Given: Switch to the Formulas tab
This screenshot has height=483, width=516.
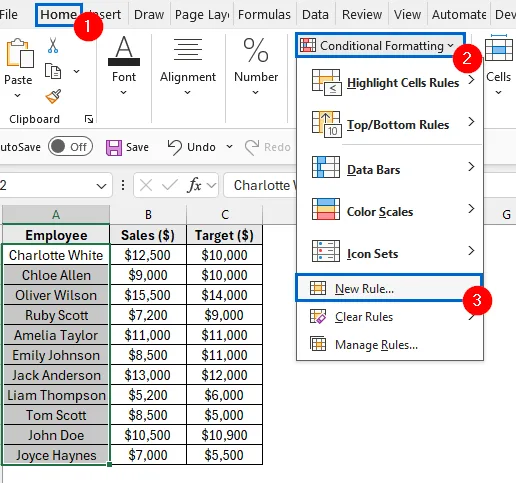Looking at the screenshot, I should point(264,15).
